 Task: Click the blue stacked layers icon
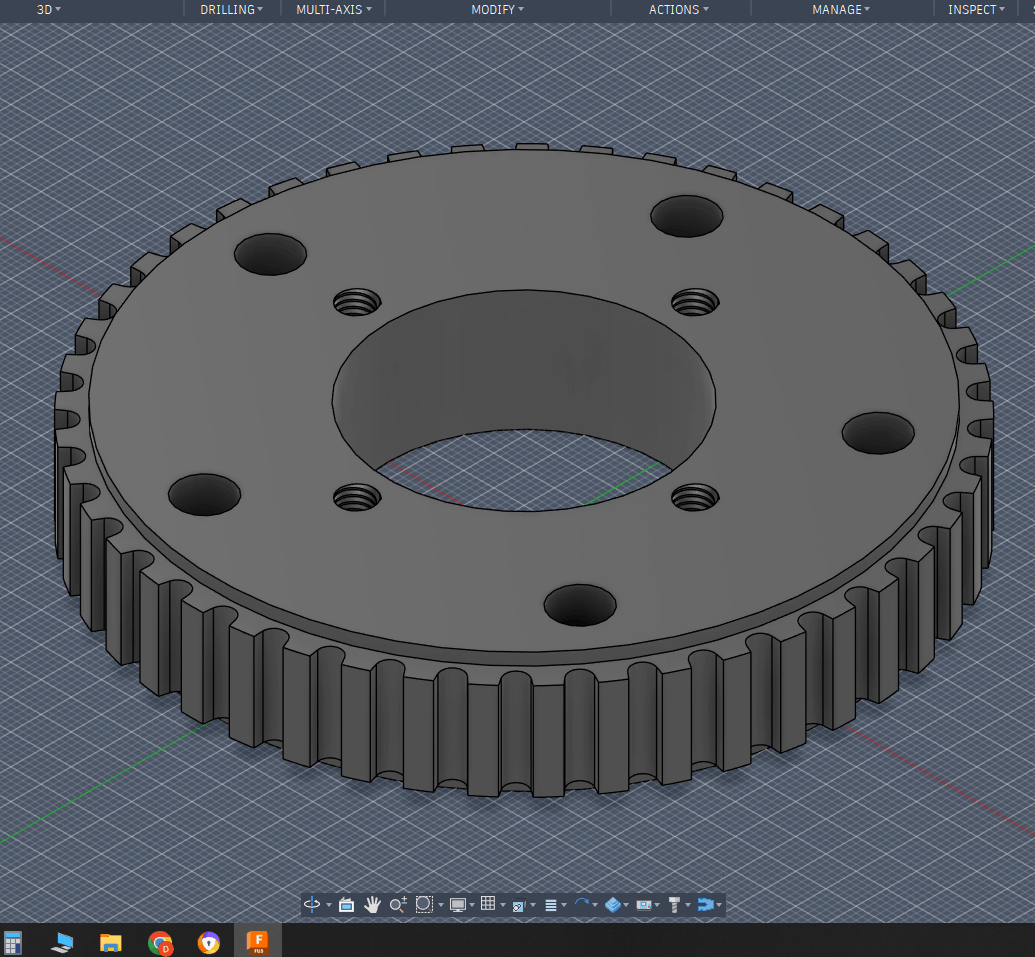click(x=612, y=904)
